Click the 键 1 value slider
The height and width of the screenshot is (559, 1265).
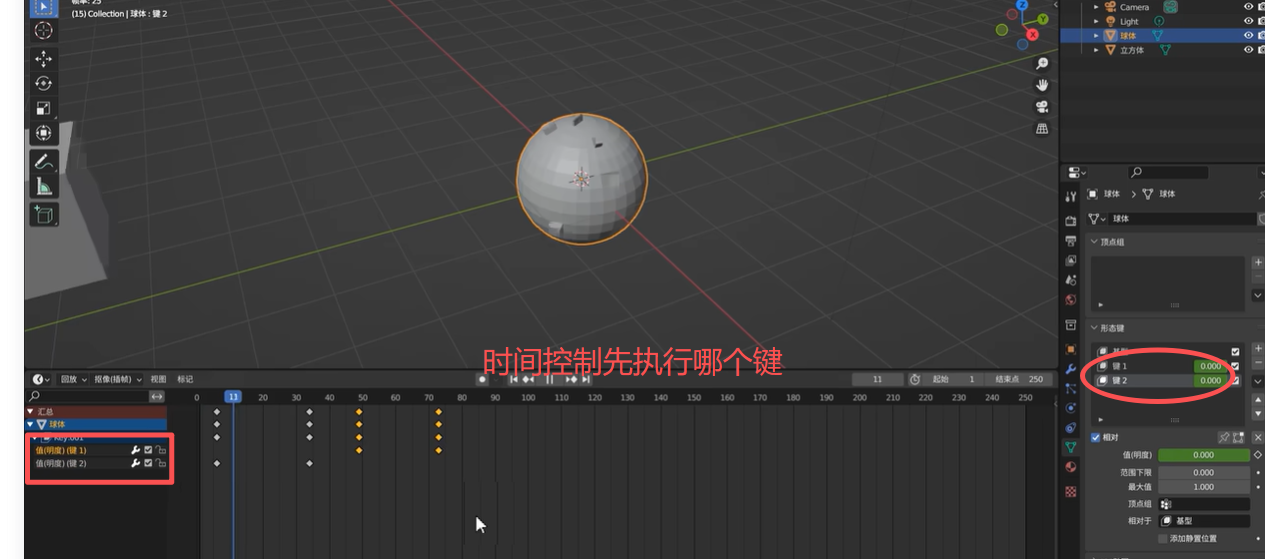point(1210,366)
